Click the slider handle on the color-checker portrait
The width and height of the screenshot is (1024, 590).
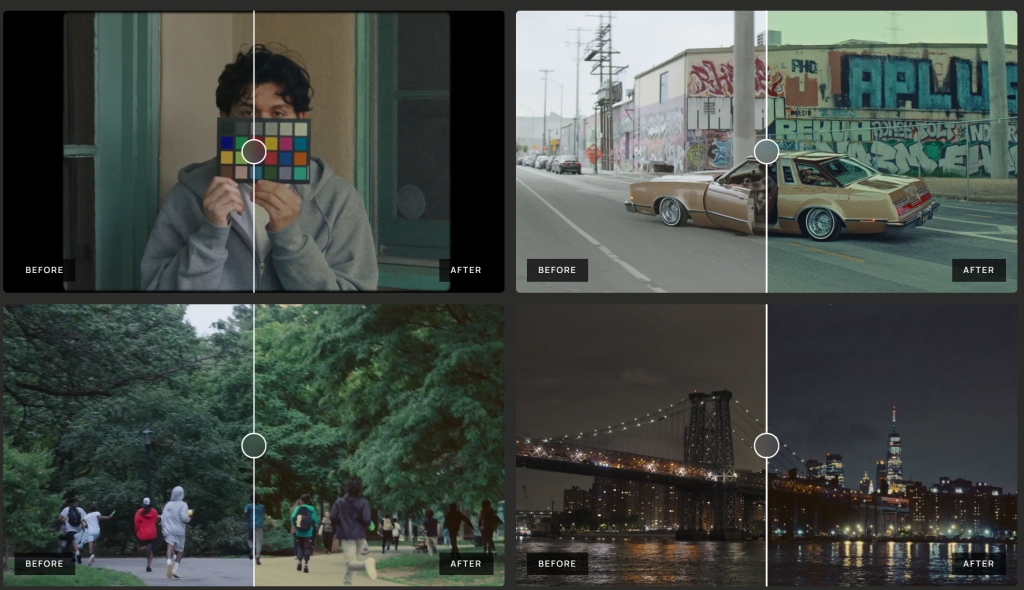click(x=254, y=151)
